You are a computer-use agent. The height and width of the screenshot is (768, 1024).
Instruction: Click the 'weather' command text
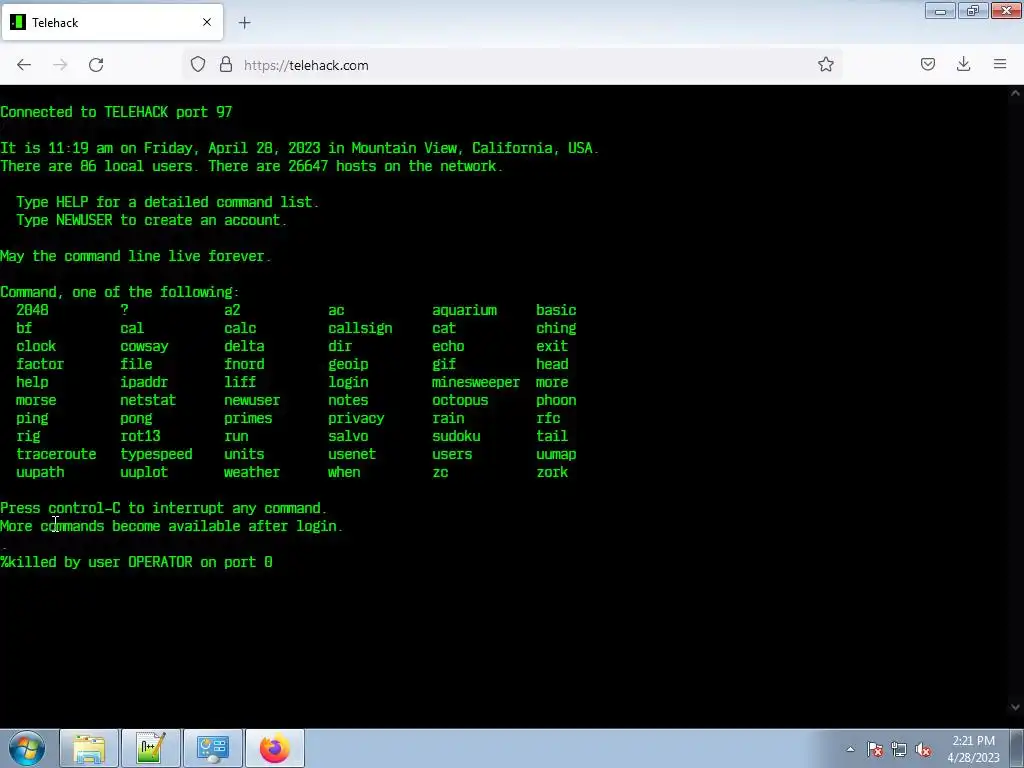(252, 472)
